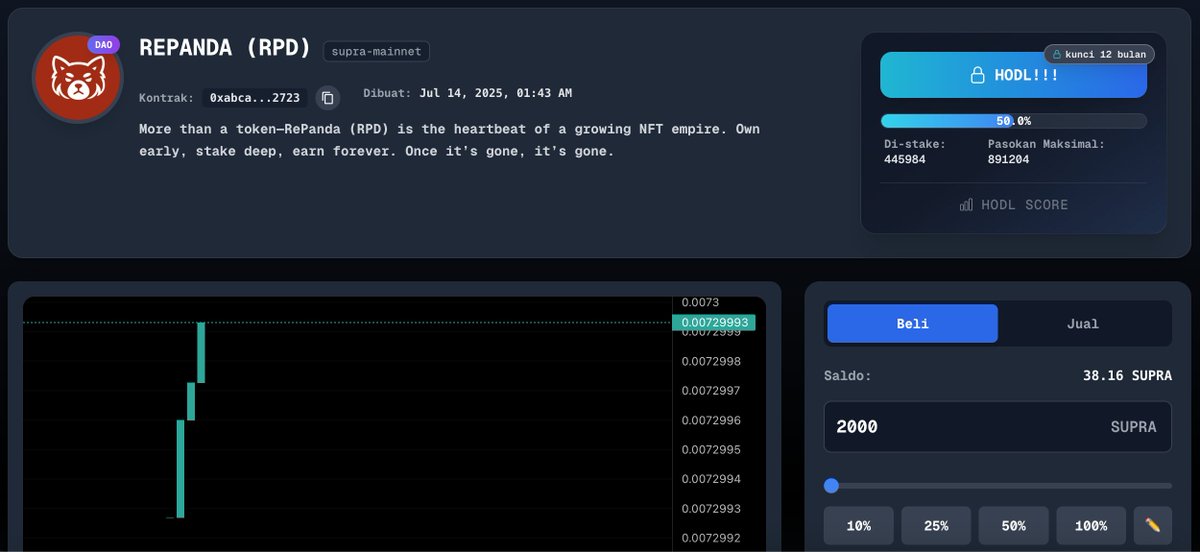Click the 38.16 SUPRA balance
Image resolution: width=1200 pixels, height=552 pixels.
(1127, 376)
